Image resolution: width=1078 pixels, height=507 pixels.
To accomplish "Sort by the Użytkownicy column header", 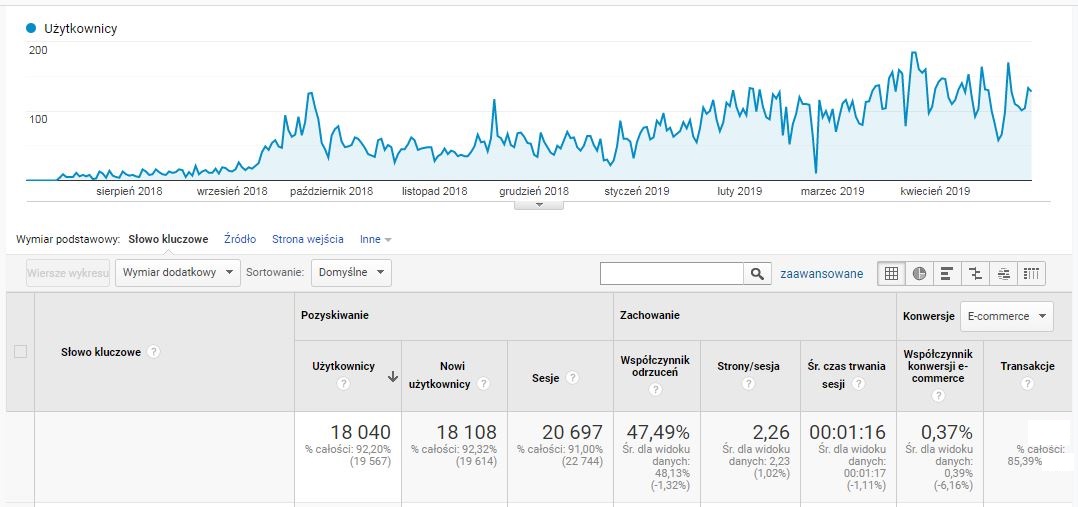I will [x=344, y=366].
